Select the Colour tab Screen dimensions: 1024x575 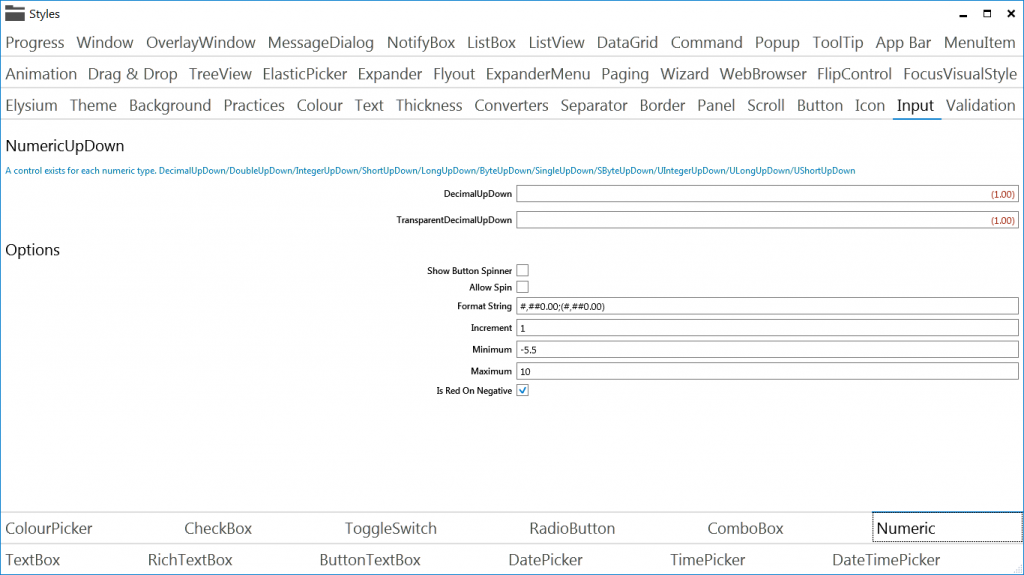(319, 105)
